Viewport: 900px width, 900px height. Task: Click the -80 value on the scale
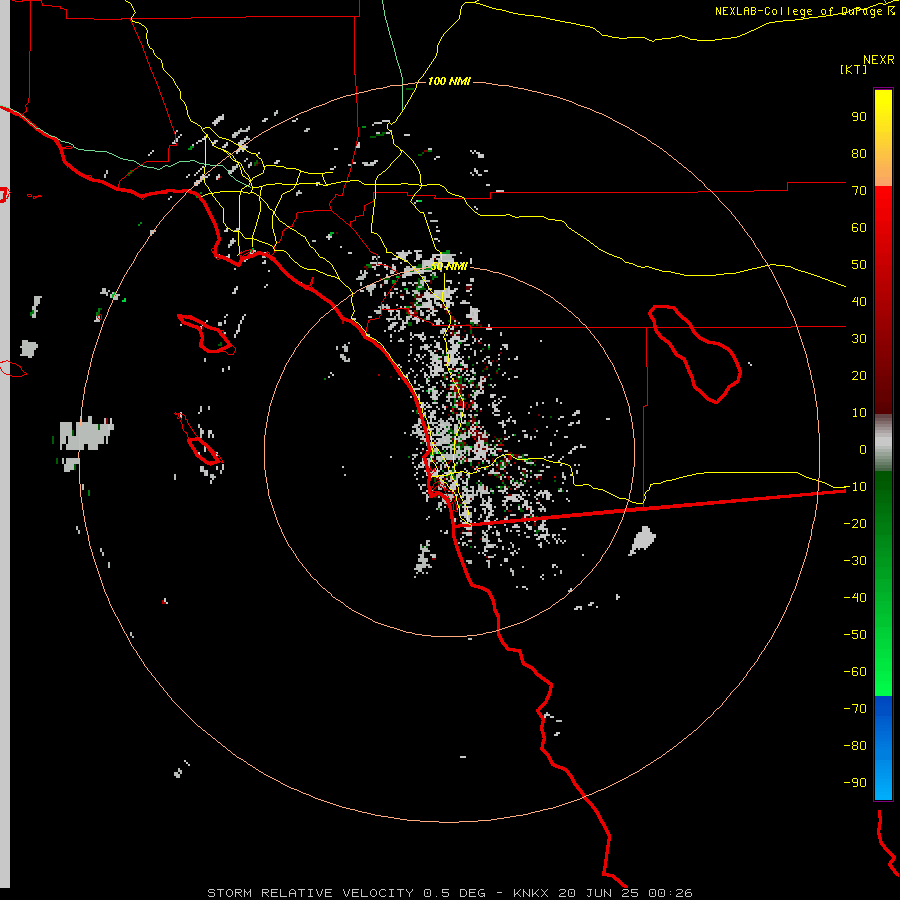pos(855,746)
